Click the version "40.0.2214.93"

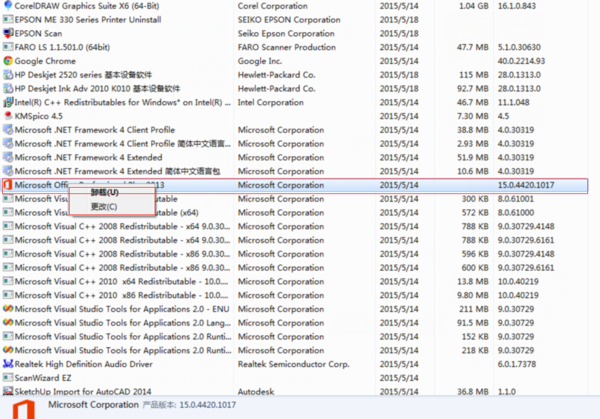tap(521, 61)
